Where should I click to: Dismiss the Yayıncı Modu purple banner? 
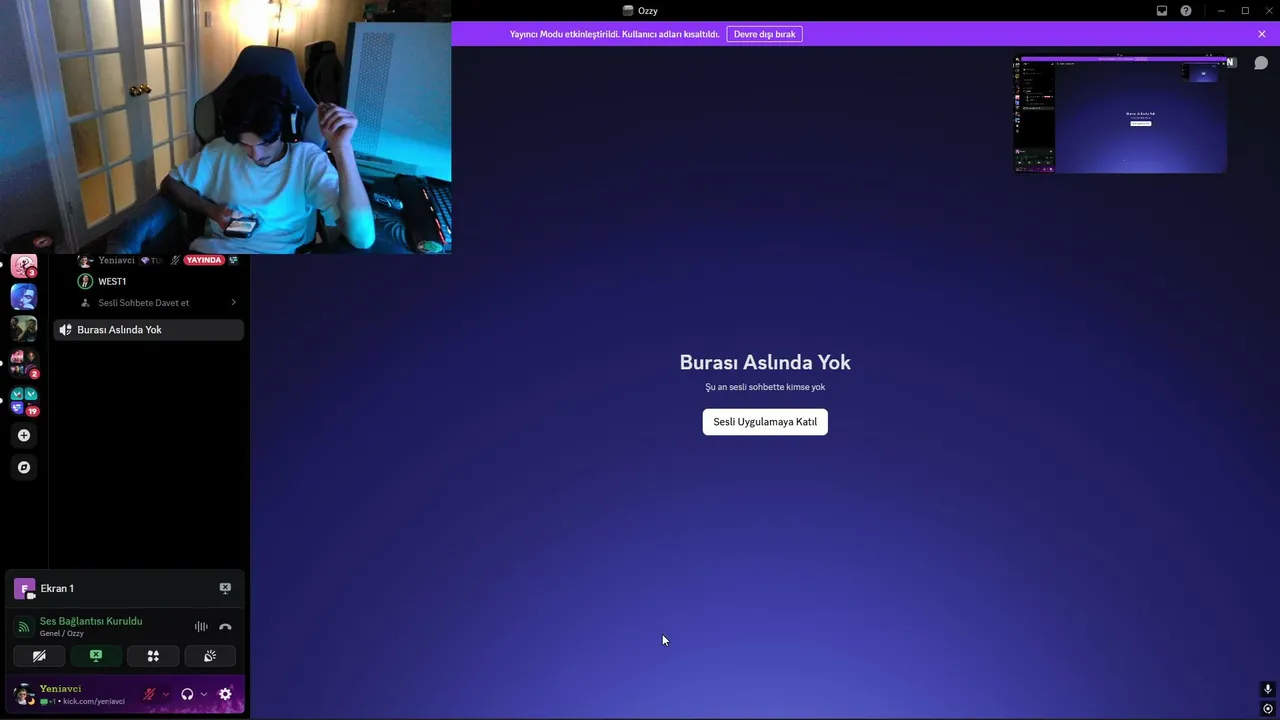click(1262, 34)
